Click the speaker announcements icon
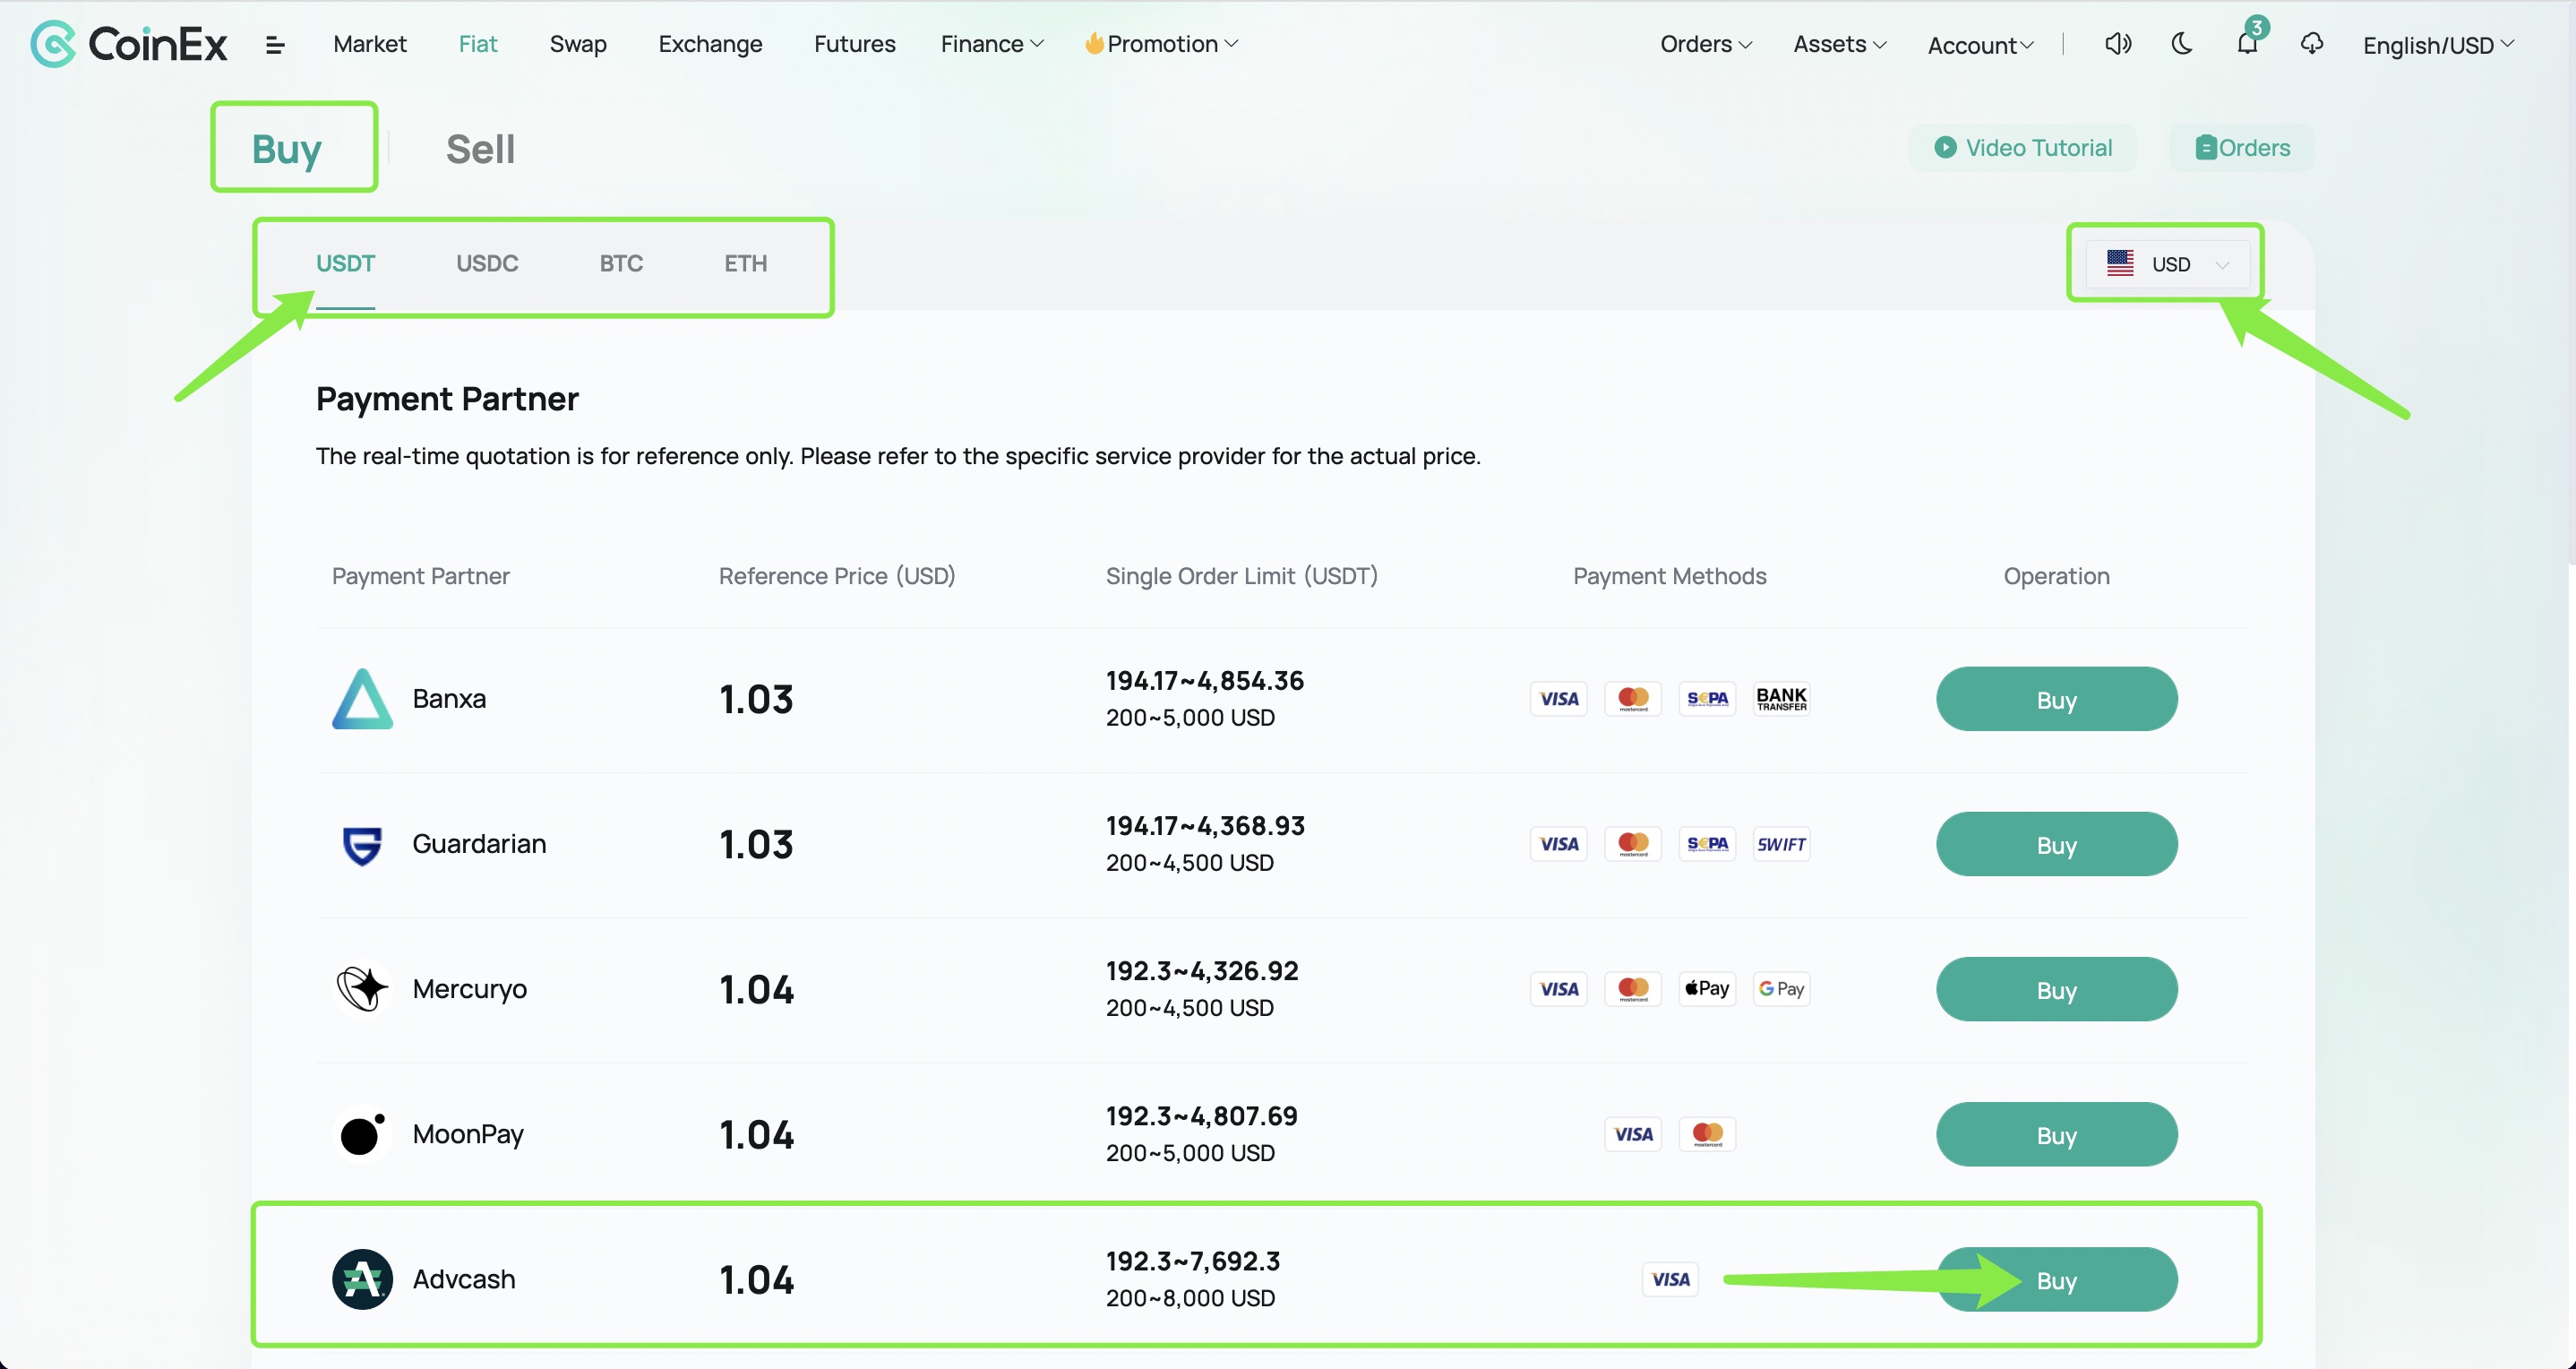This screenshot has width=2576, height=1369. tap(2118, 44)
